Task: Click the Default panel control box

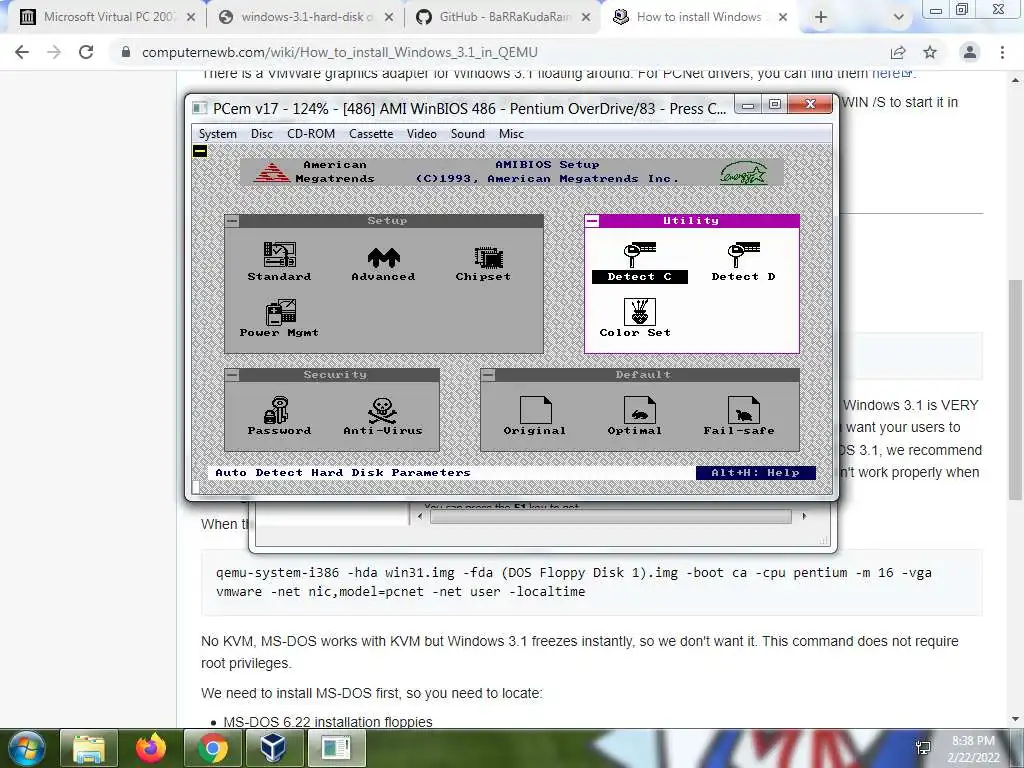Action: click(x=488, y=375)
